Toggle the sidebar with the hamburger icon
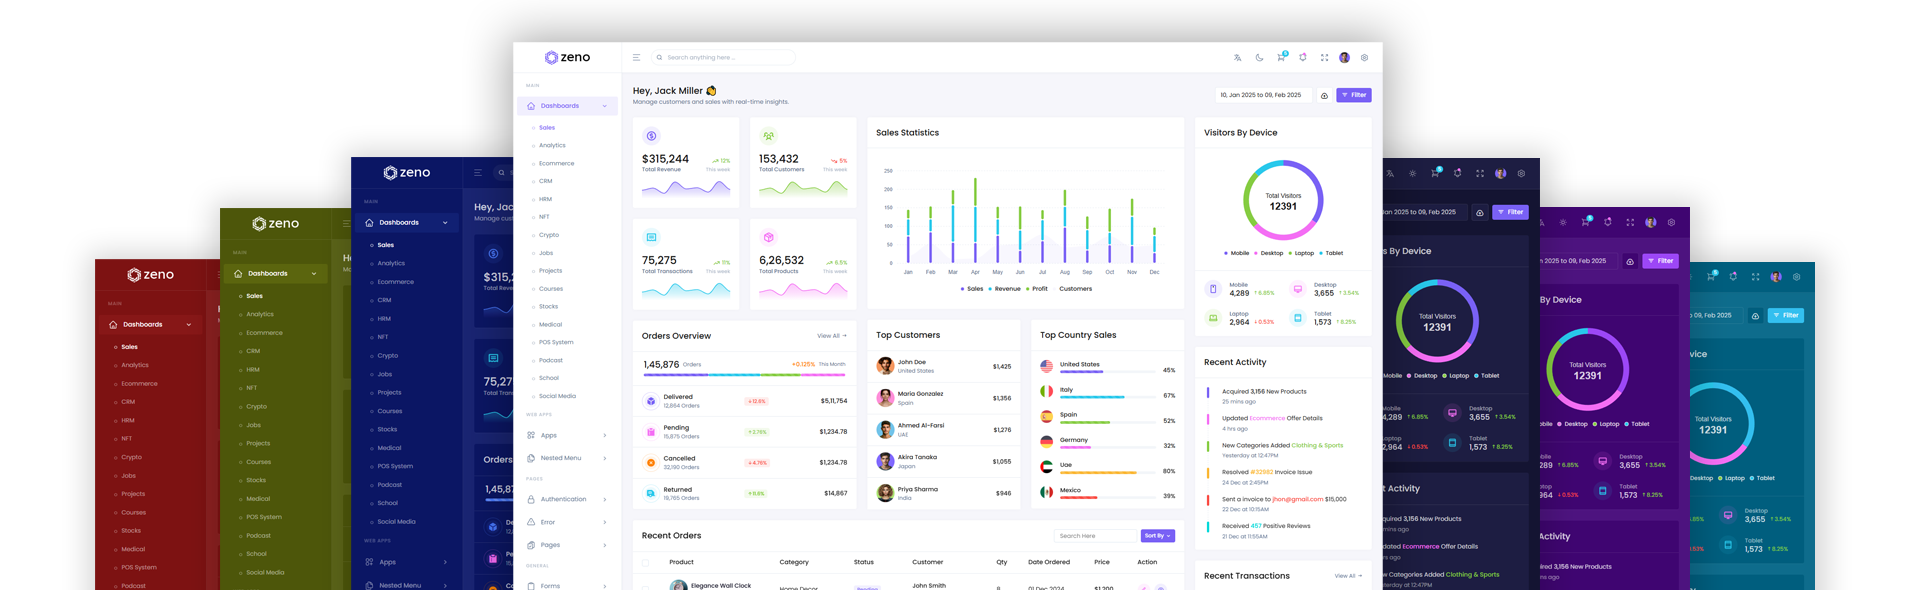The height and width of the screenshot is (590, 1909). [x=636, y=58]
